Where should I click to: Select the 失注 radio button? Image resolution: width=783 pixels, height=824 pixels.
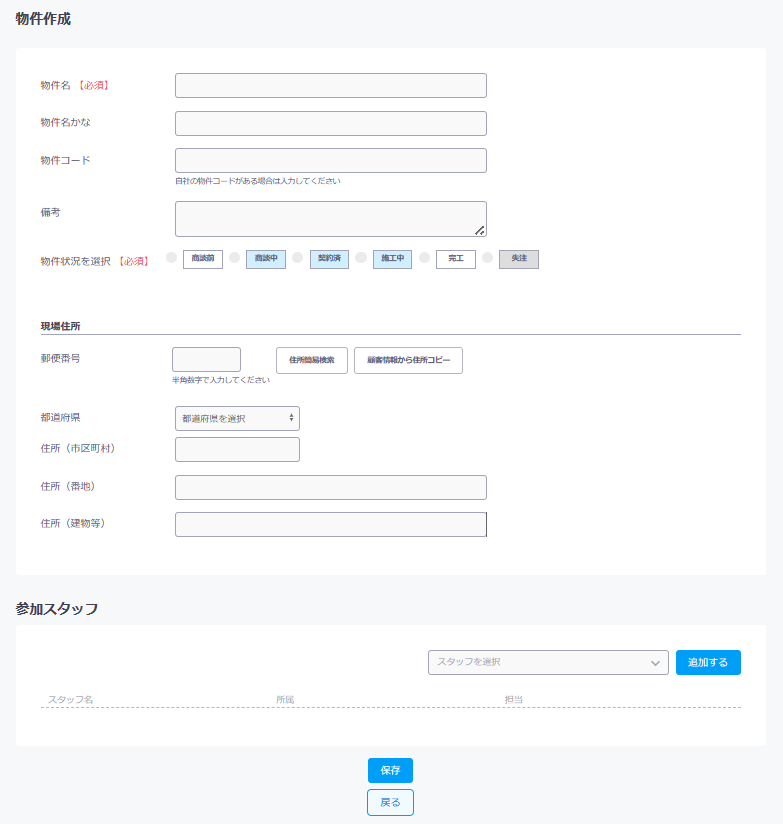[x=488, y=258]
